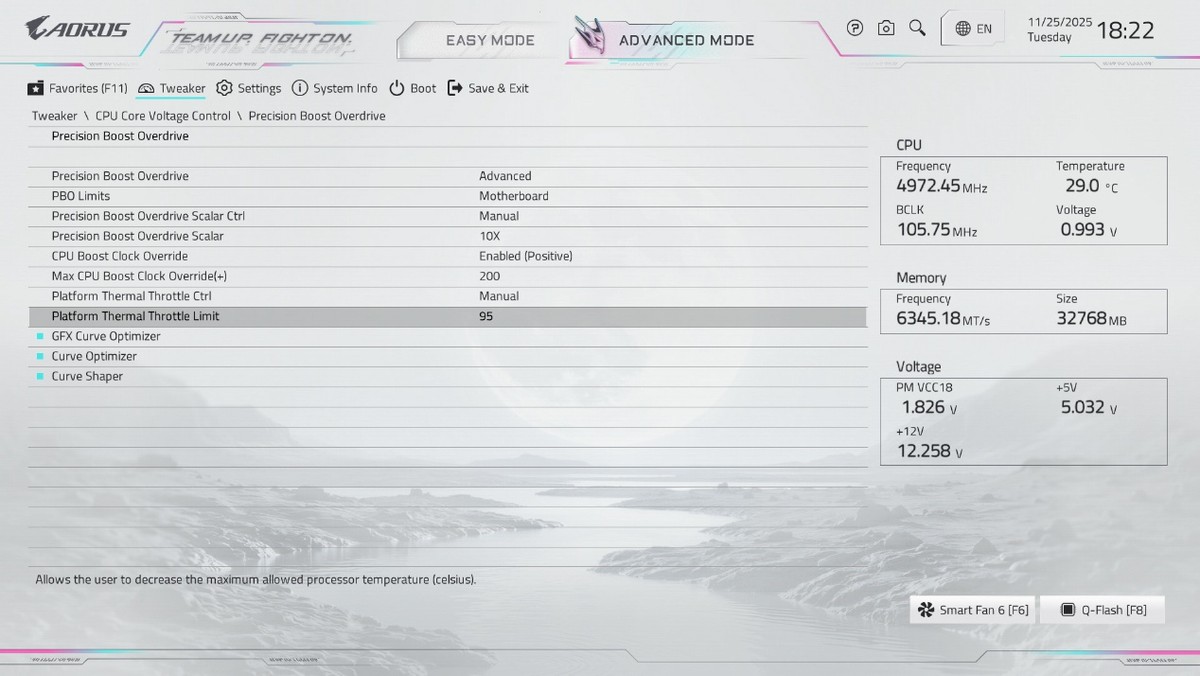Launch Q-Flash [F8] button
This screenshot has width=1200, height=676.
pyautogui.click(x=1103, y=610)
